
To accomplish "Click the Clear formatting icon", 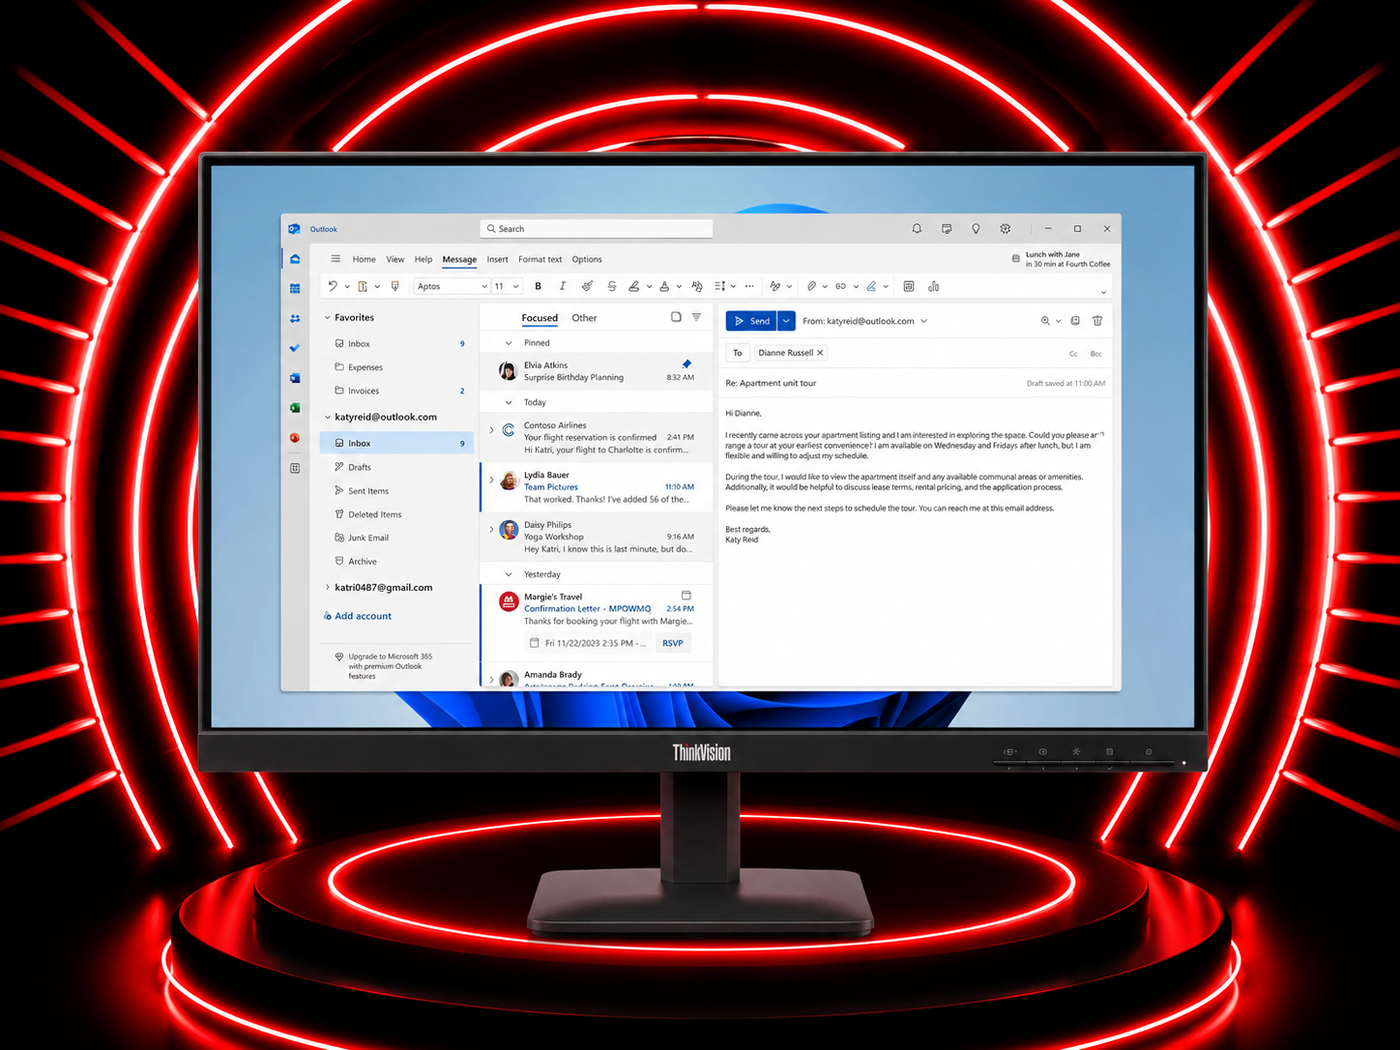I will [x=697, y=286].
